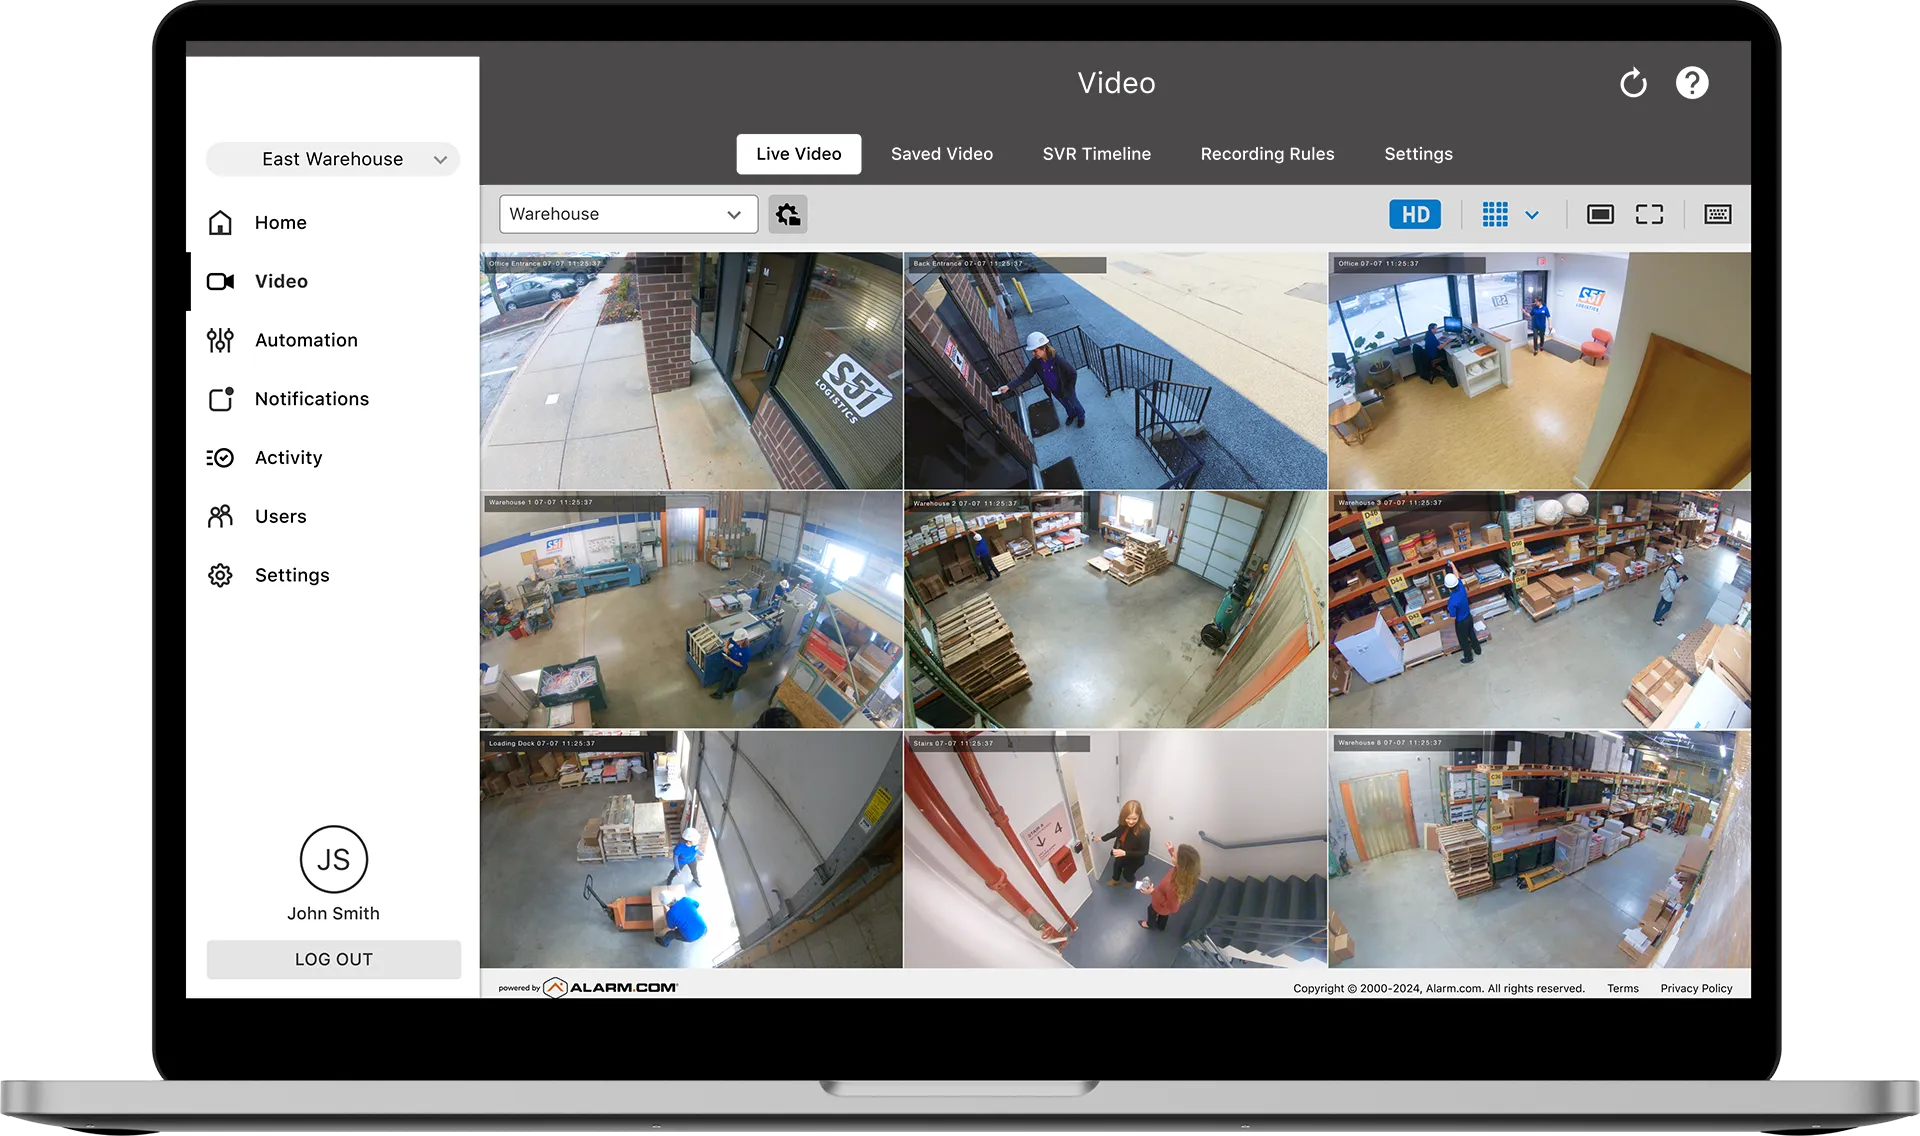Screen dimensions: 1920x1136
Task: Open Notifications in the sidebar
Action: point(311,399)
